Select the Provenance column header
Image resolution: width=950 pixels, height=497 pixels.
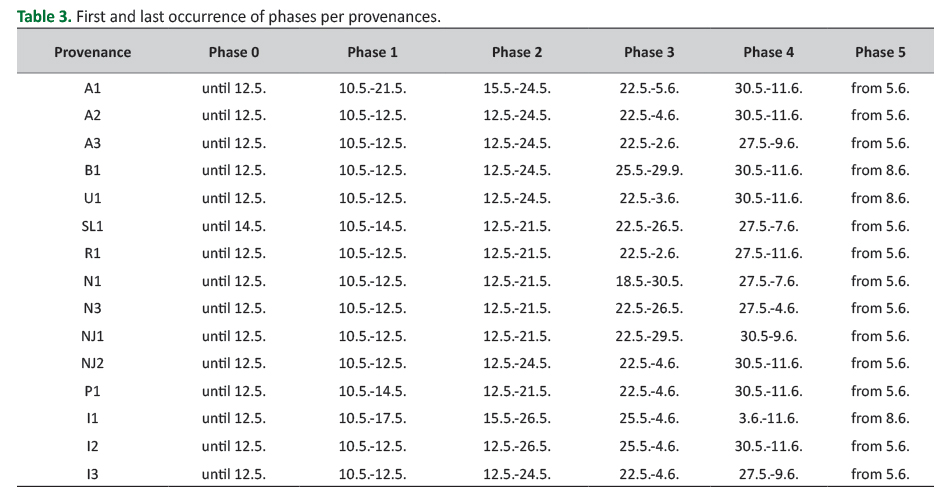click(92, 52)
